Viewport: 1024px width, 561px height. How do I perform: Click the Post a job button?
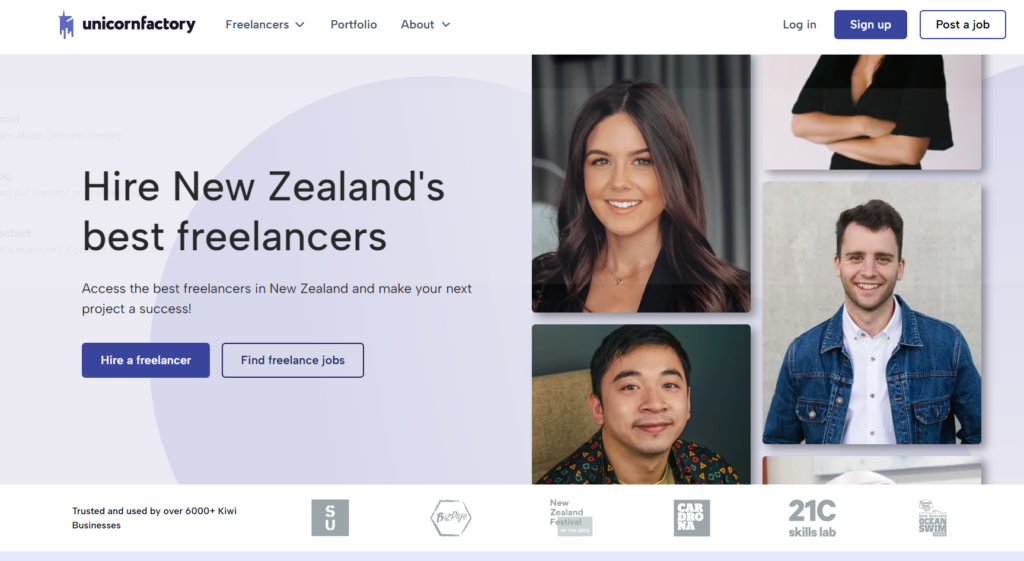click(x=963, y=25)
